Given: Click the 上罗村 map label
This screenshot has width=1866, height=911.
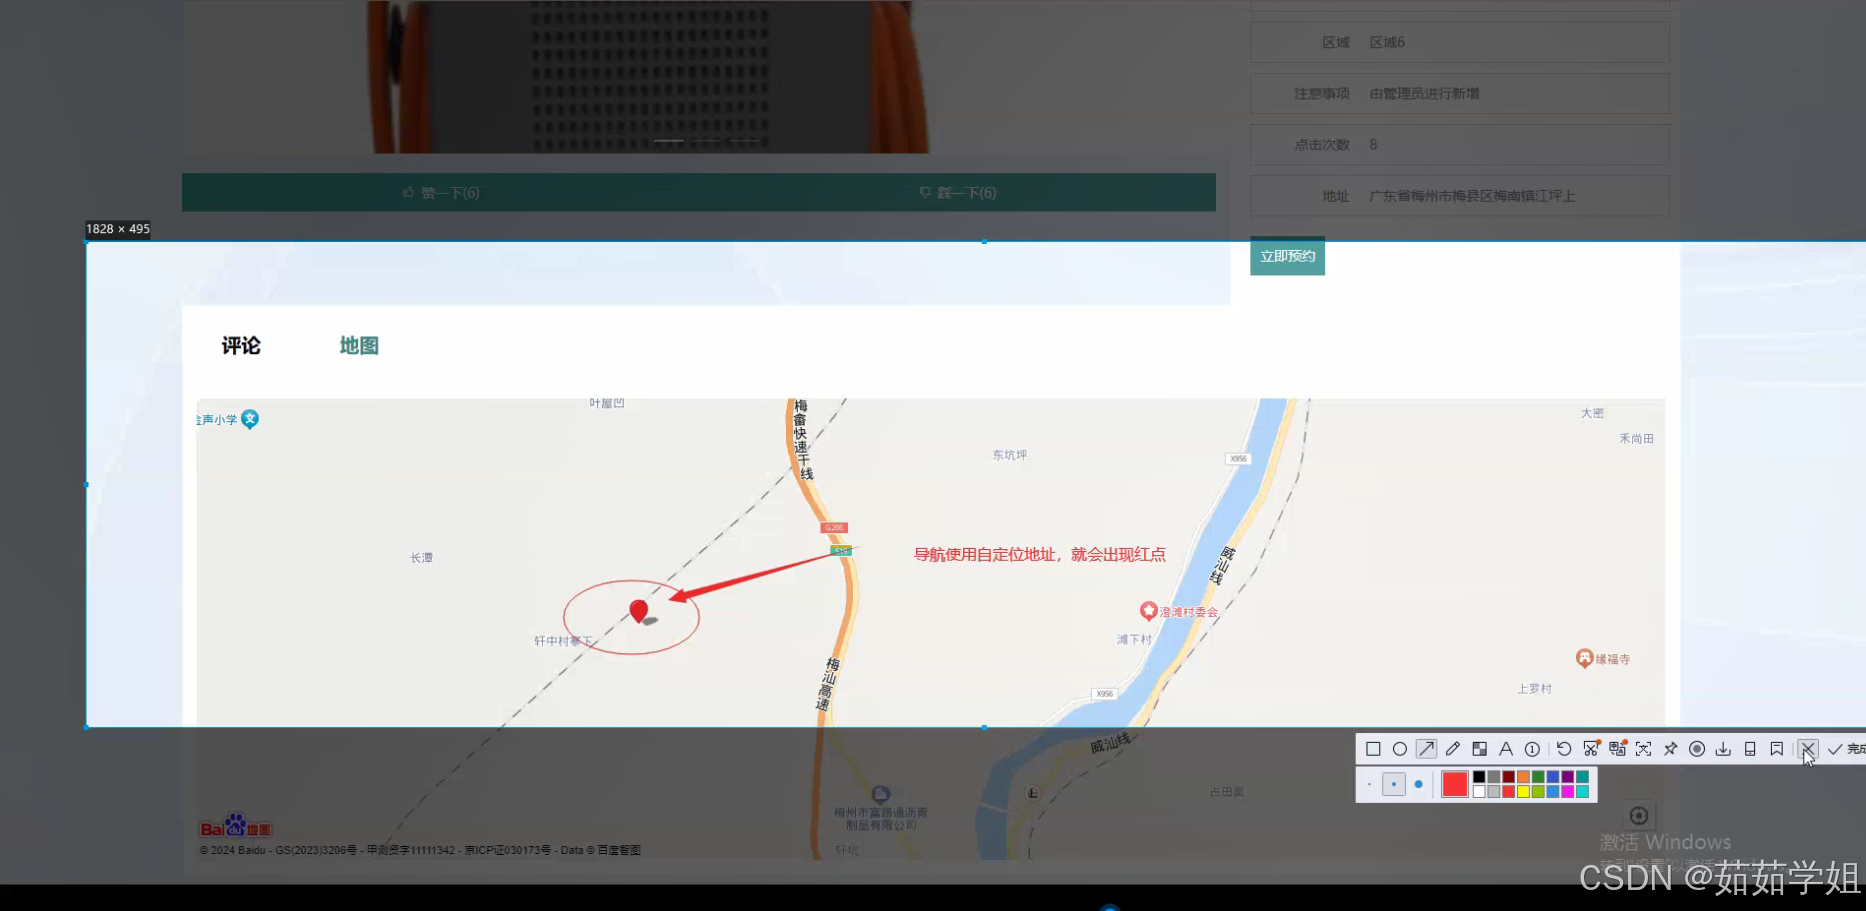Looking at the screenshot, I should 1535,689.
